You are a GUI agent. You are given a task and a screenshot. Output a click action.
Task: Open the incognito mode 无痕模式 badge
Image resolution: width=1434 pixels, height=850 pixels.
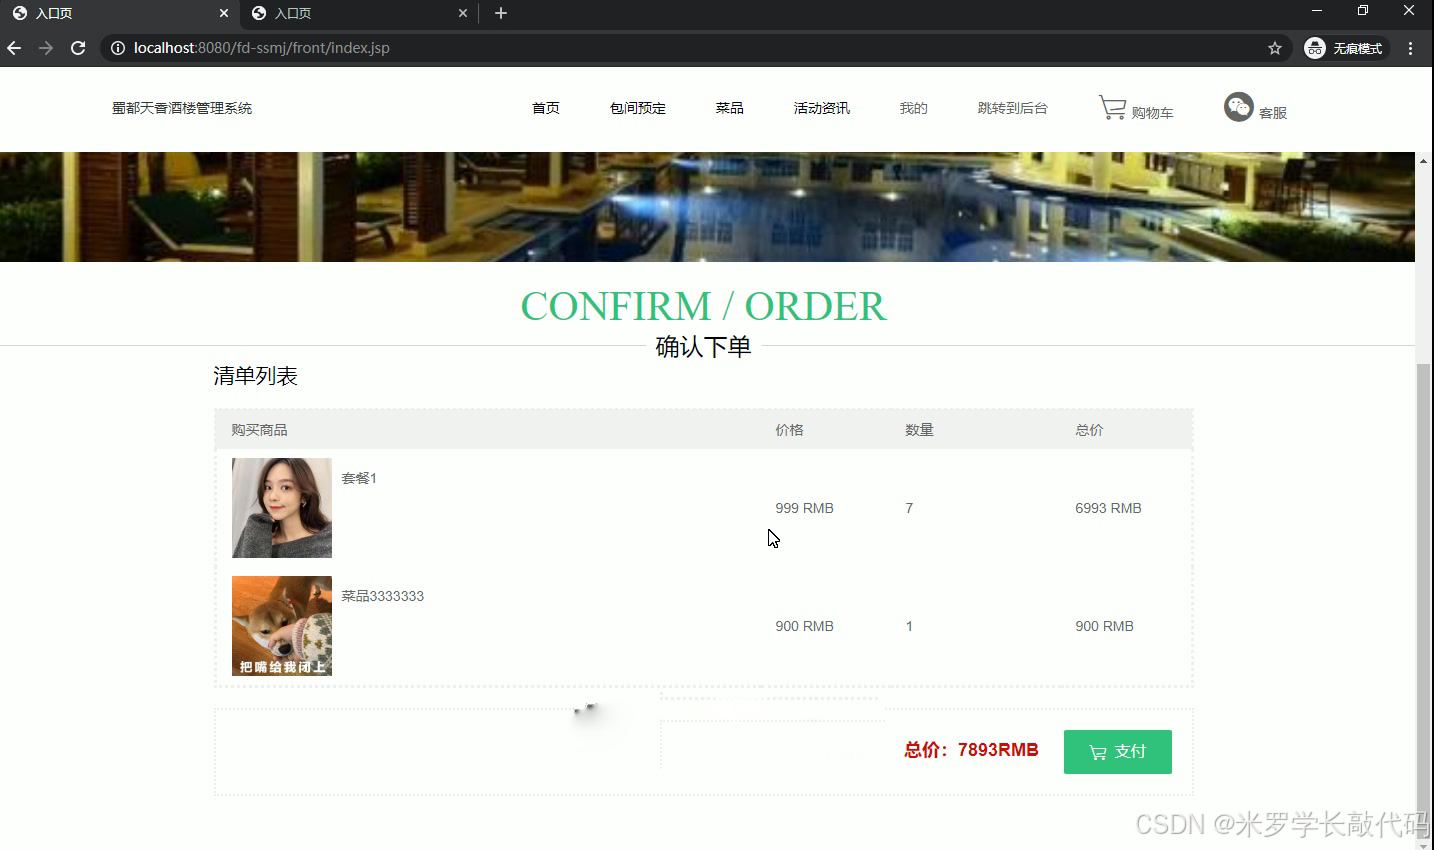(1345, 48)
